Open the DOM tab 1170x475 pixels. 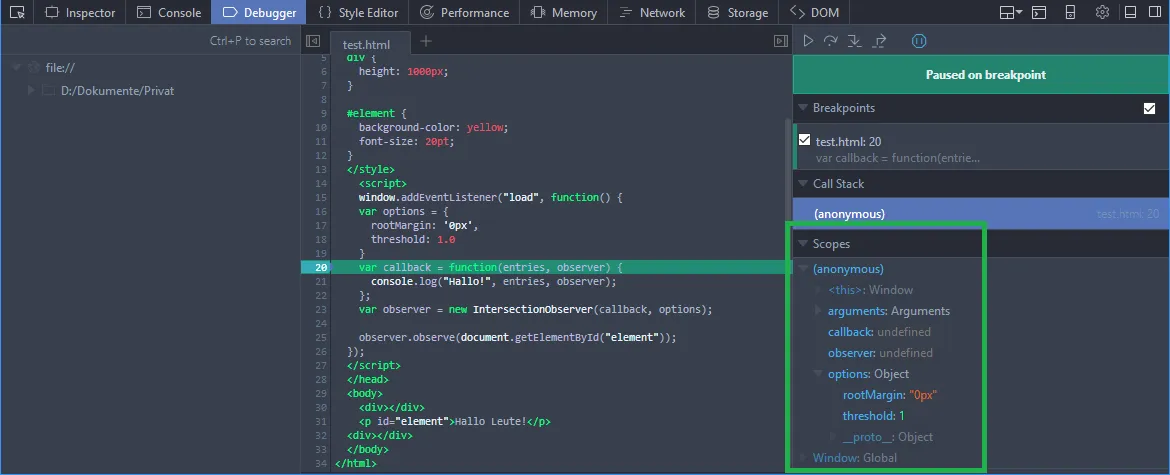[x=813, y=13]
